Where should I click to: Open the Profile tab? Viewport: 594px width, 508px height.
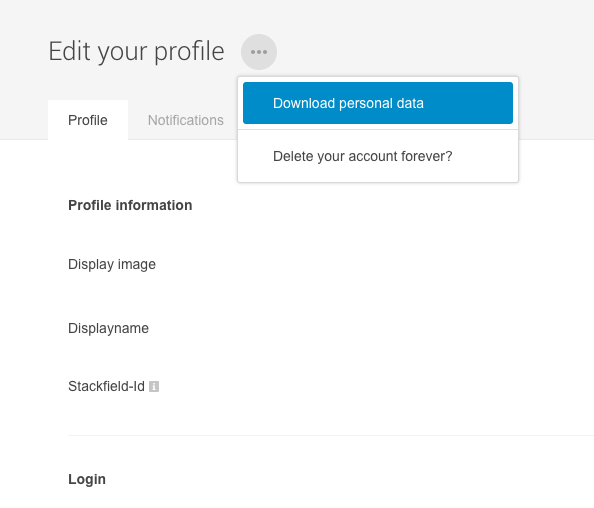pyautogui.click(x=88, y=120)
